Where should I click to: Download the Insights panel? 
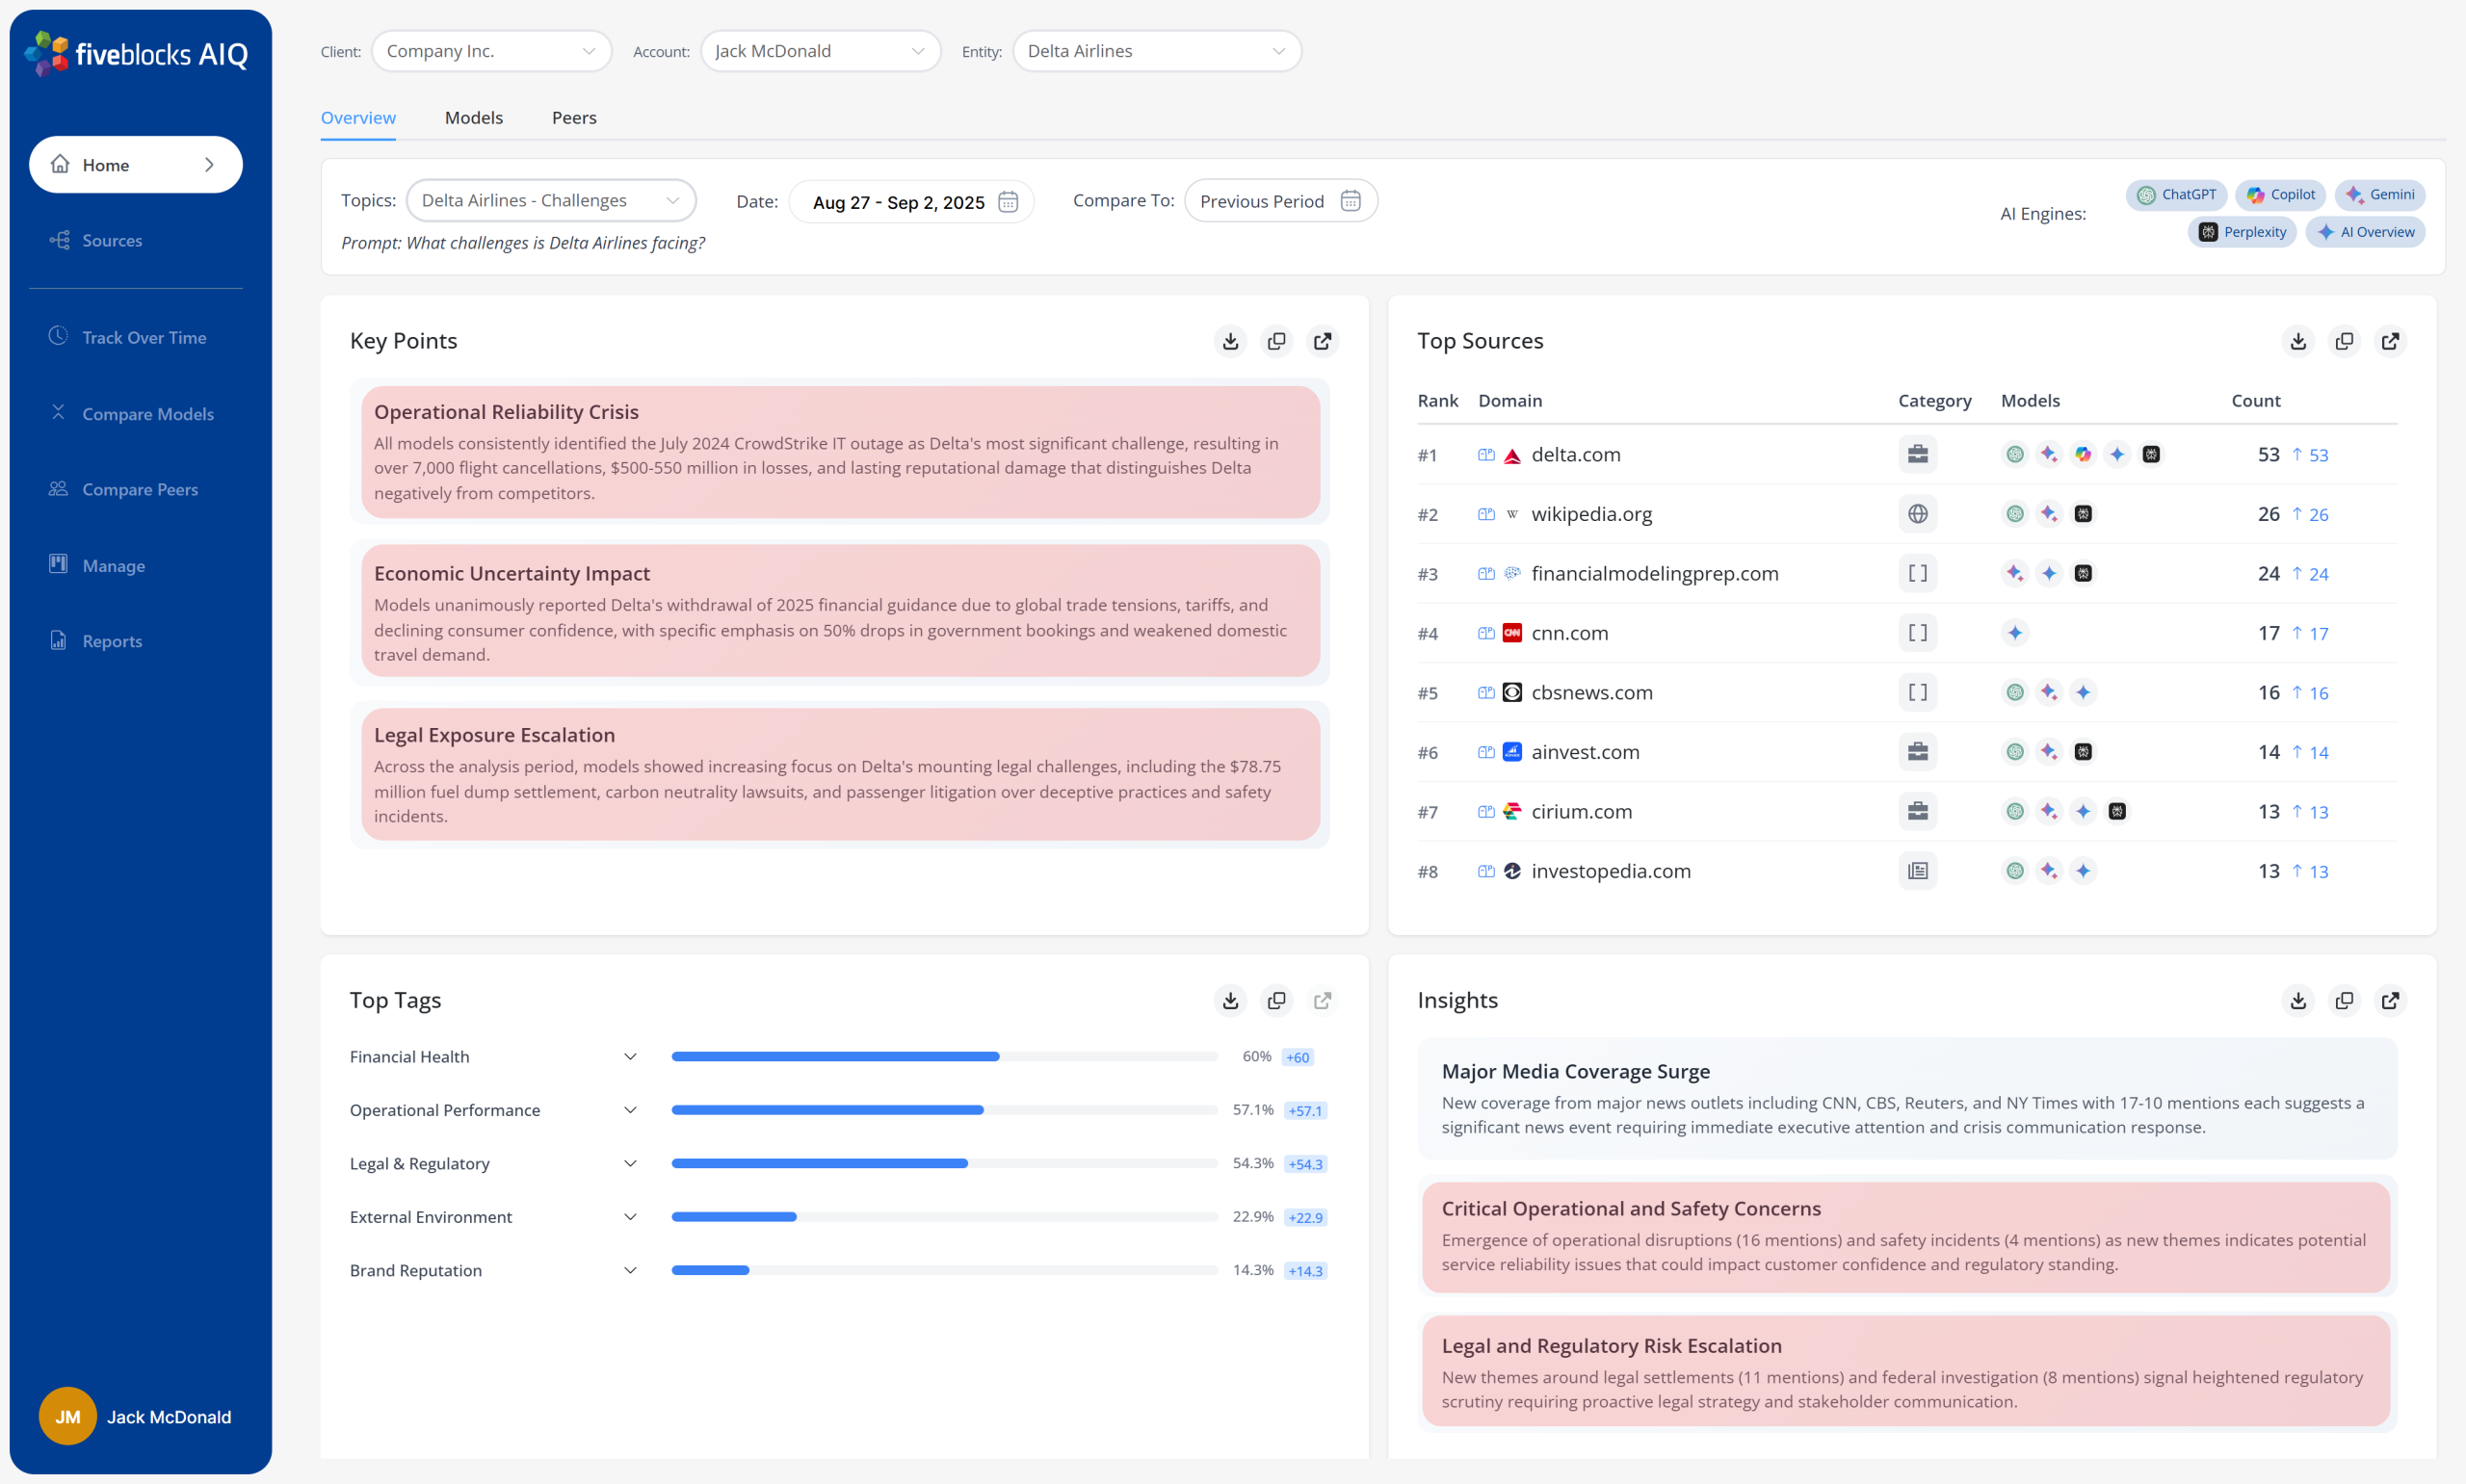click(x=2298, y=1000)
